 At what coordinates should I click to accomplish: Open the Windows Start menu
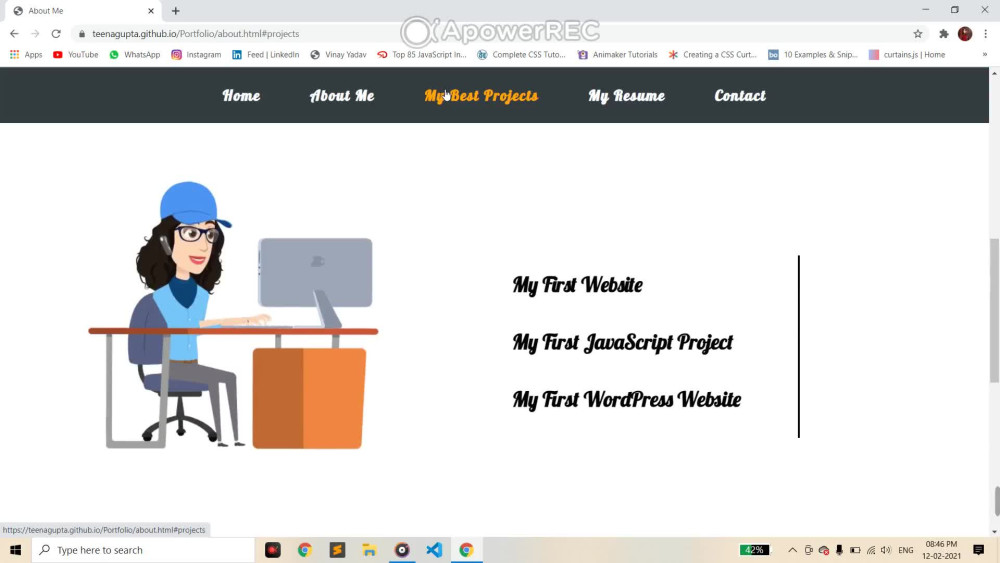15,550
